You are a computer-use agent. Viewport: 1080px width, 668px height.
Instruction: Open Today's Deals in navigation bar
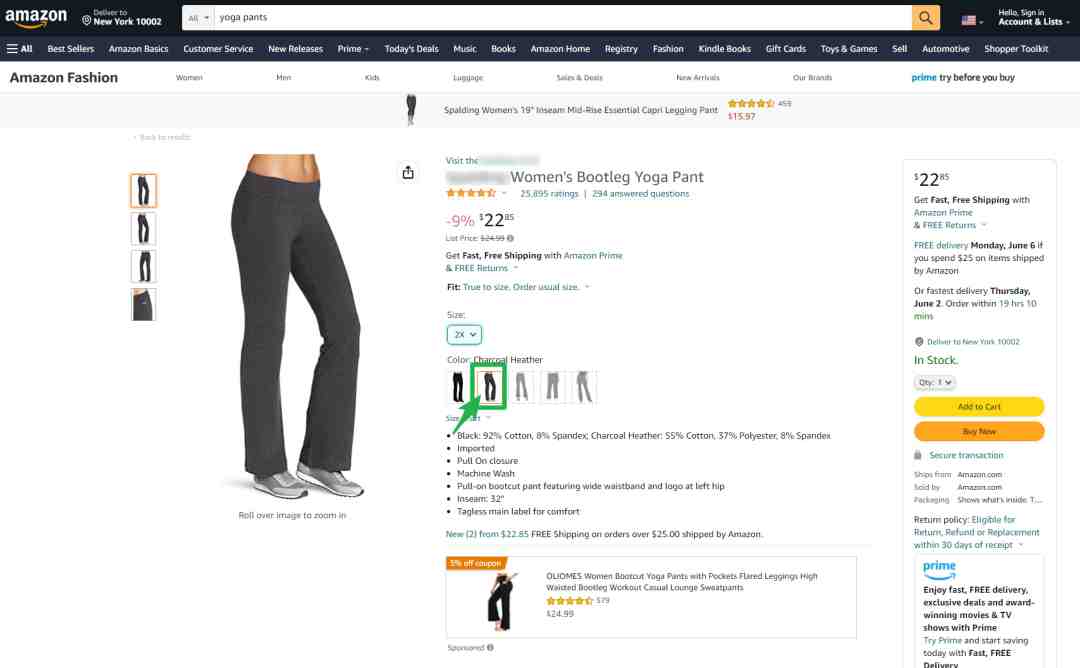click(x=411, y=49)
